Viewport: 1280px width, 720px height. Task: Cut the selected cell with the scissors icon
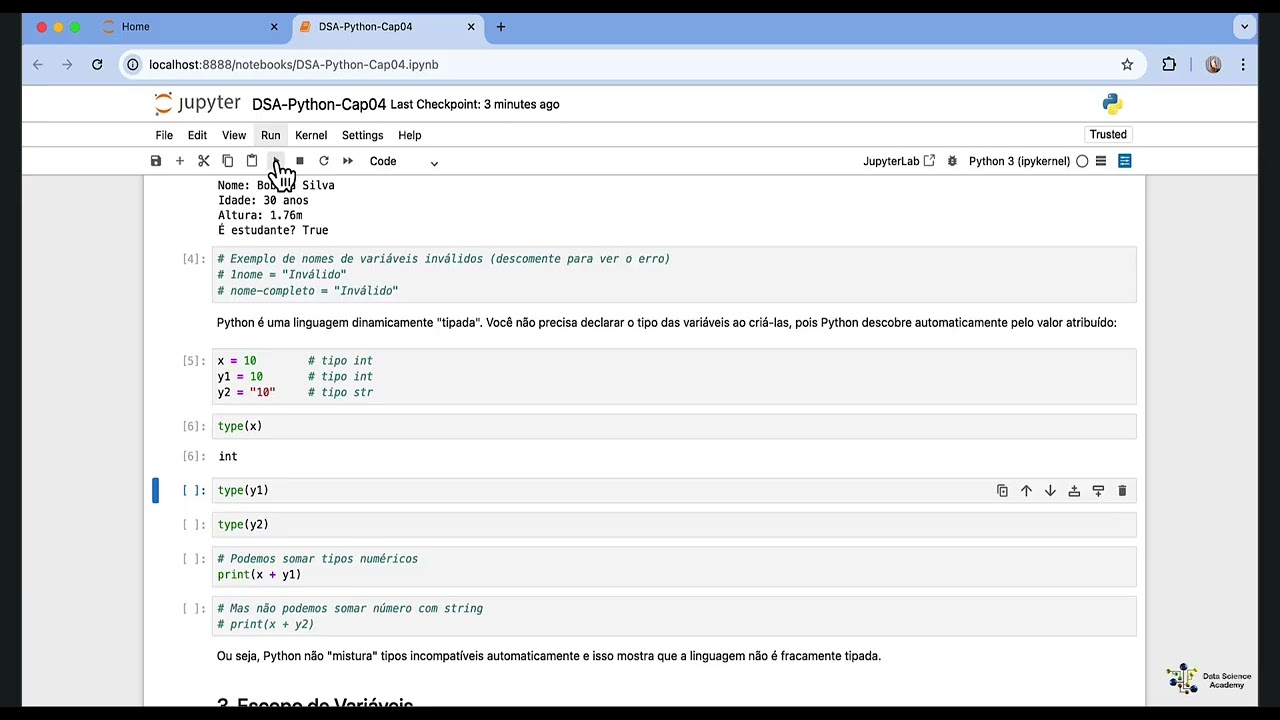pos(204,161)
